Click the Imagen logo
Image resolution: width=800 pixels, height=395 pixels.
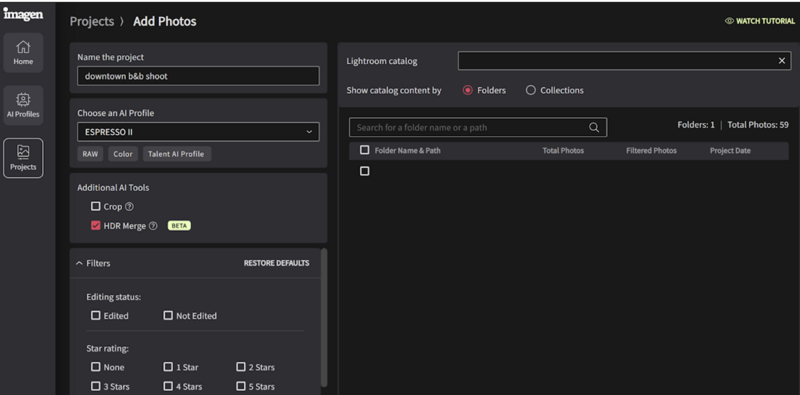click(23, 15)
